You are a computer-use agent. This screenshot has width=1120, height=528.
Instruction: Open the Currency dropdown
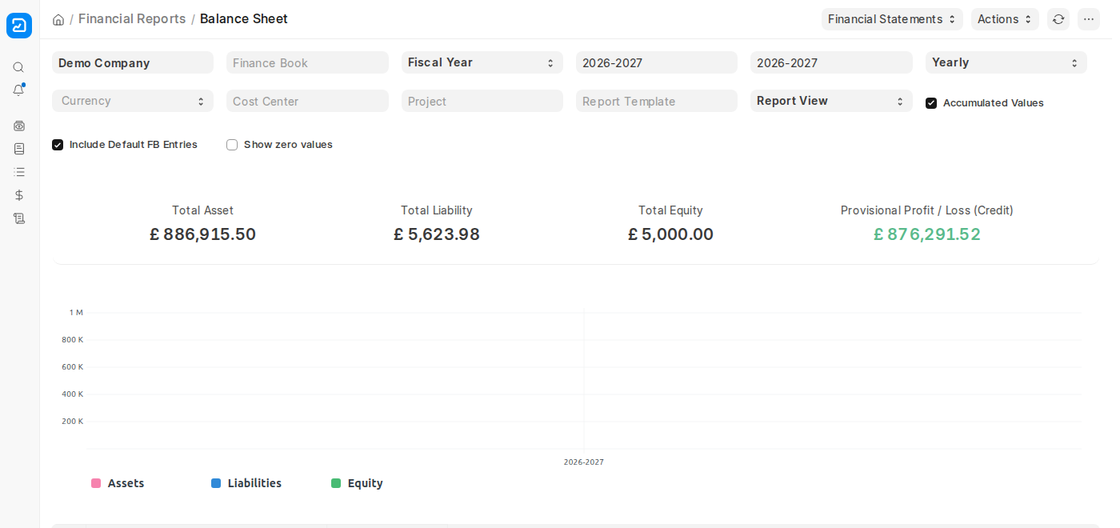coord(133,101)
